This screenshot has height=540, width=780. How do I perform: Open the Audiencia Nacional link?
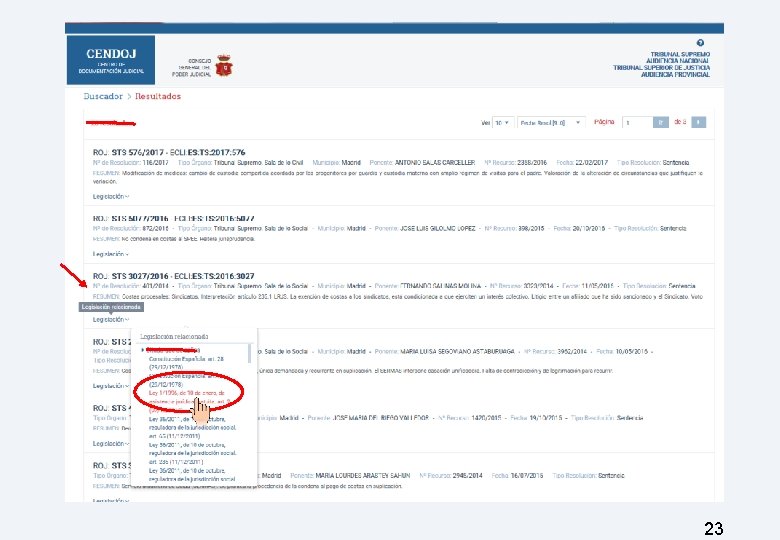click(678, 61)
